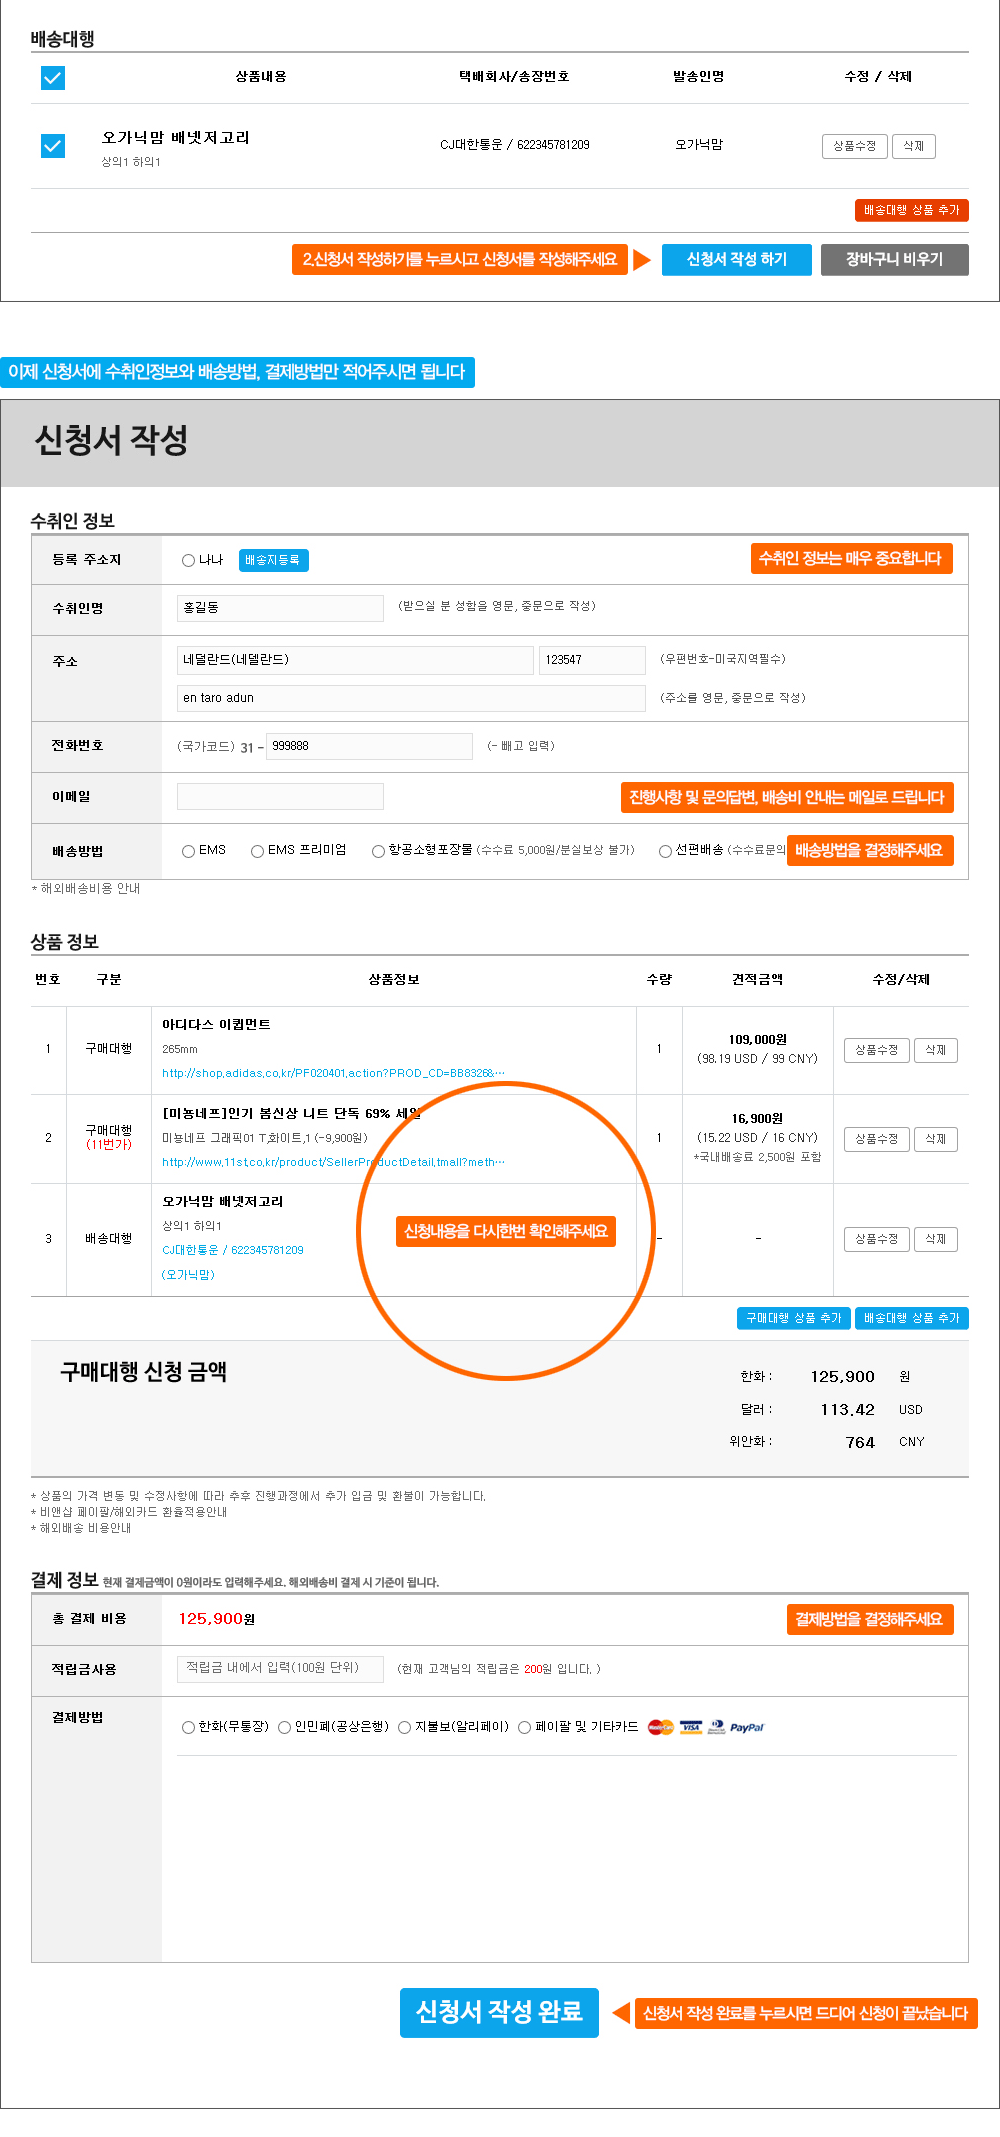The height and width of the screenshot is (2137, 1000).
Task: Focus the 적립금 사용 input box
Action: tap(280, 1668)
